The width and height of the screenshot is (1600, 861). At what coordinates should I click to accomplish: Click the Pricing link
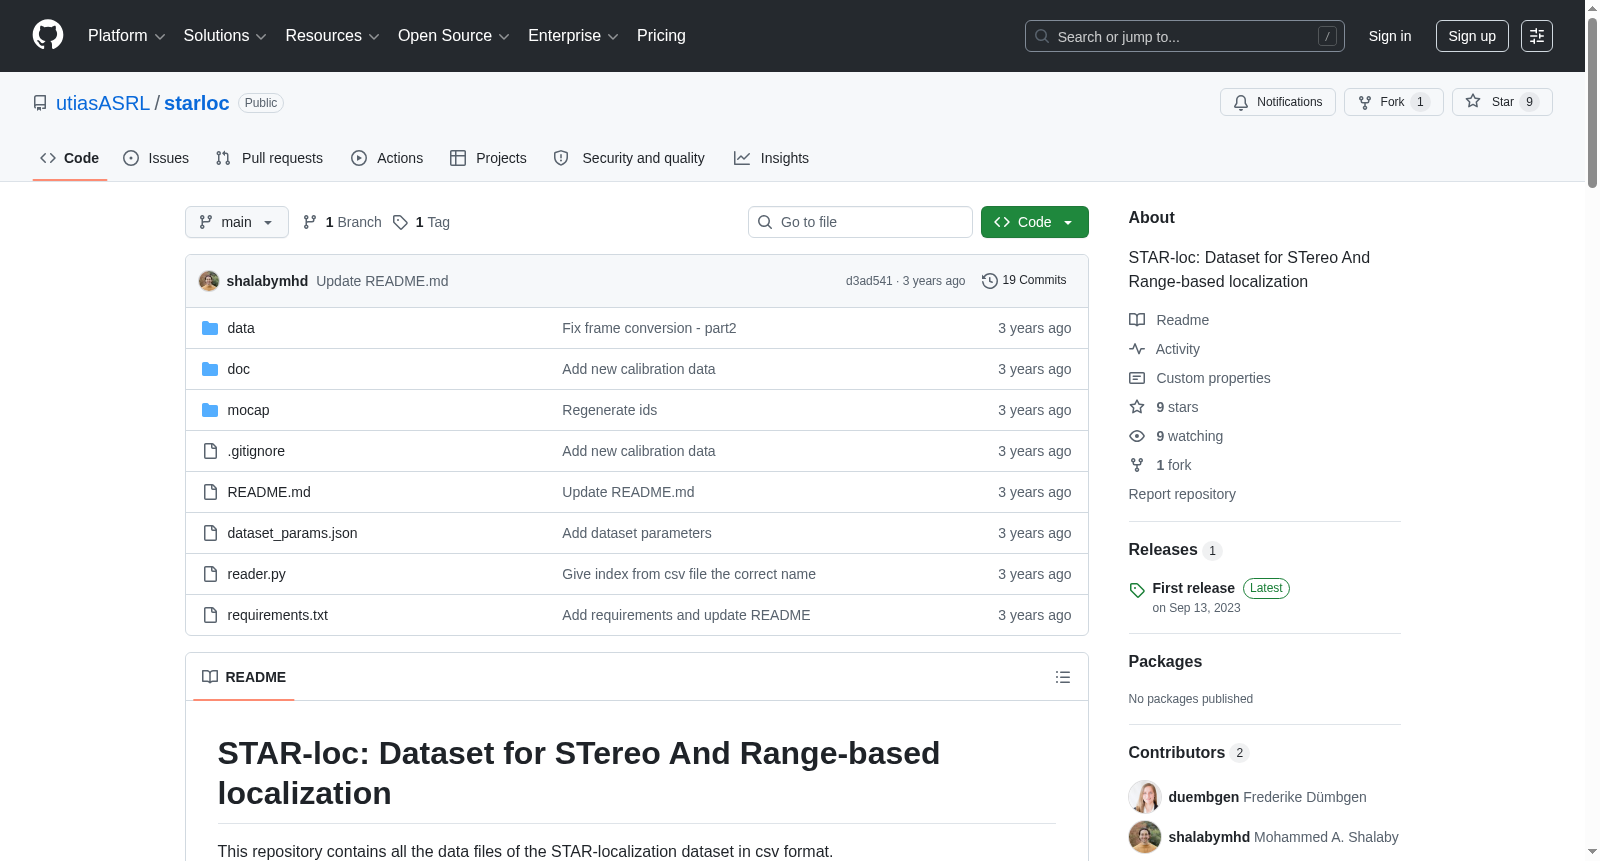pyautogui.click(x=661, y=36)
